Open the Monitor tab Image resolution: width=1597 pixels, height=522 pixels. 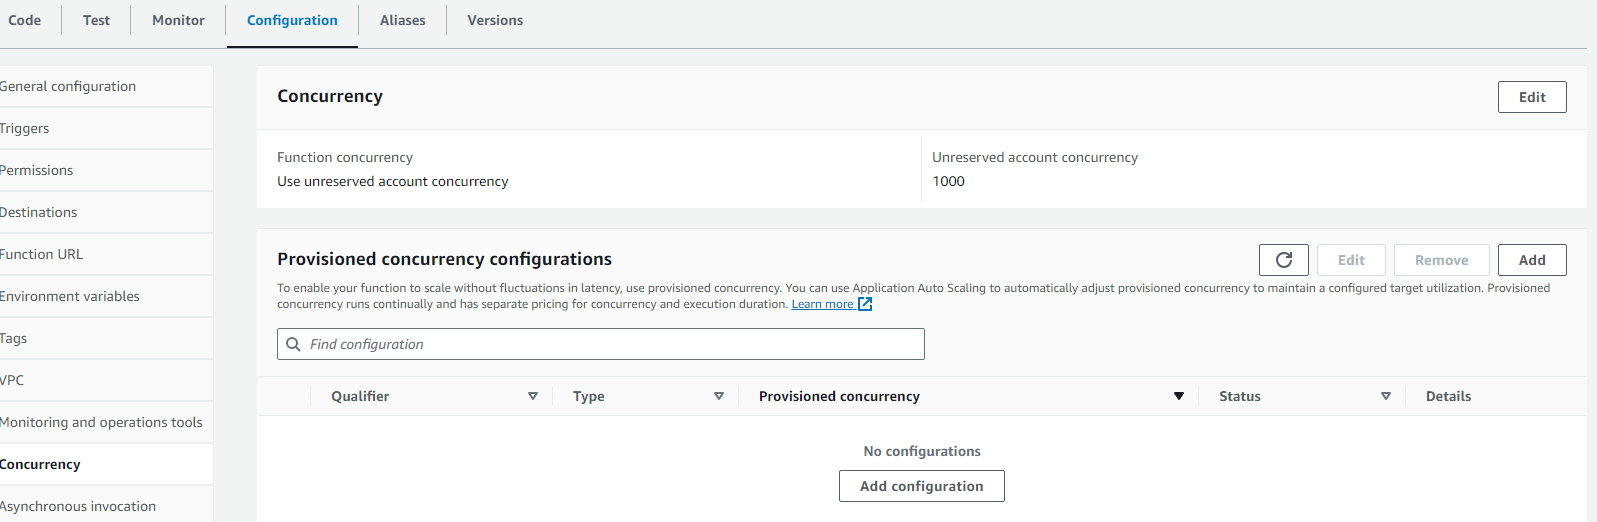(x=178, y=20)
